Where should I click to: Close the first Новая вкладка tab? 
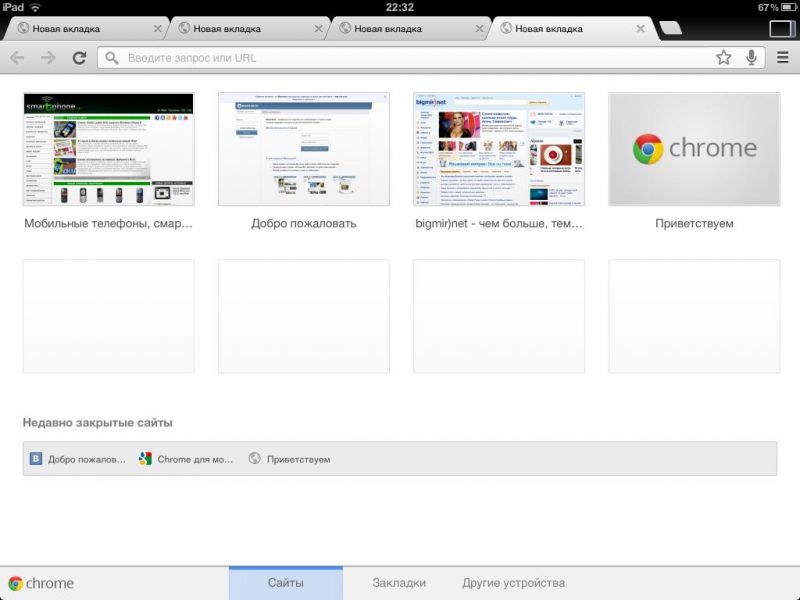tap(158, 29)
